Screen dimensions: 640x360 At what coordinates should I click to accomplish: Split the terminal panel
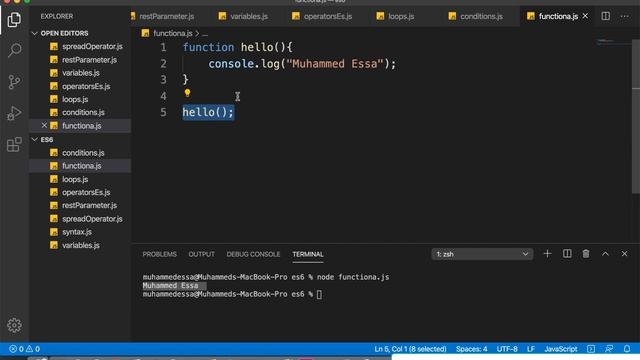567,254
